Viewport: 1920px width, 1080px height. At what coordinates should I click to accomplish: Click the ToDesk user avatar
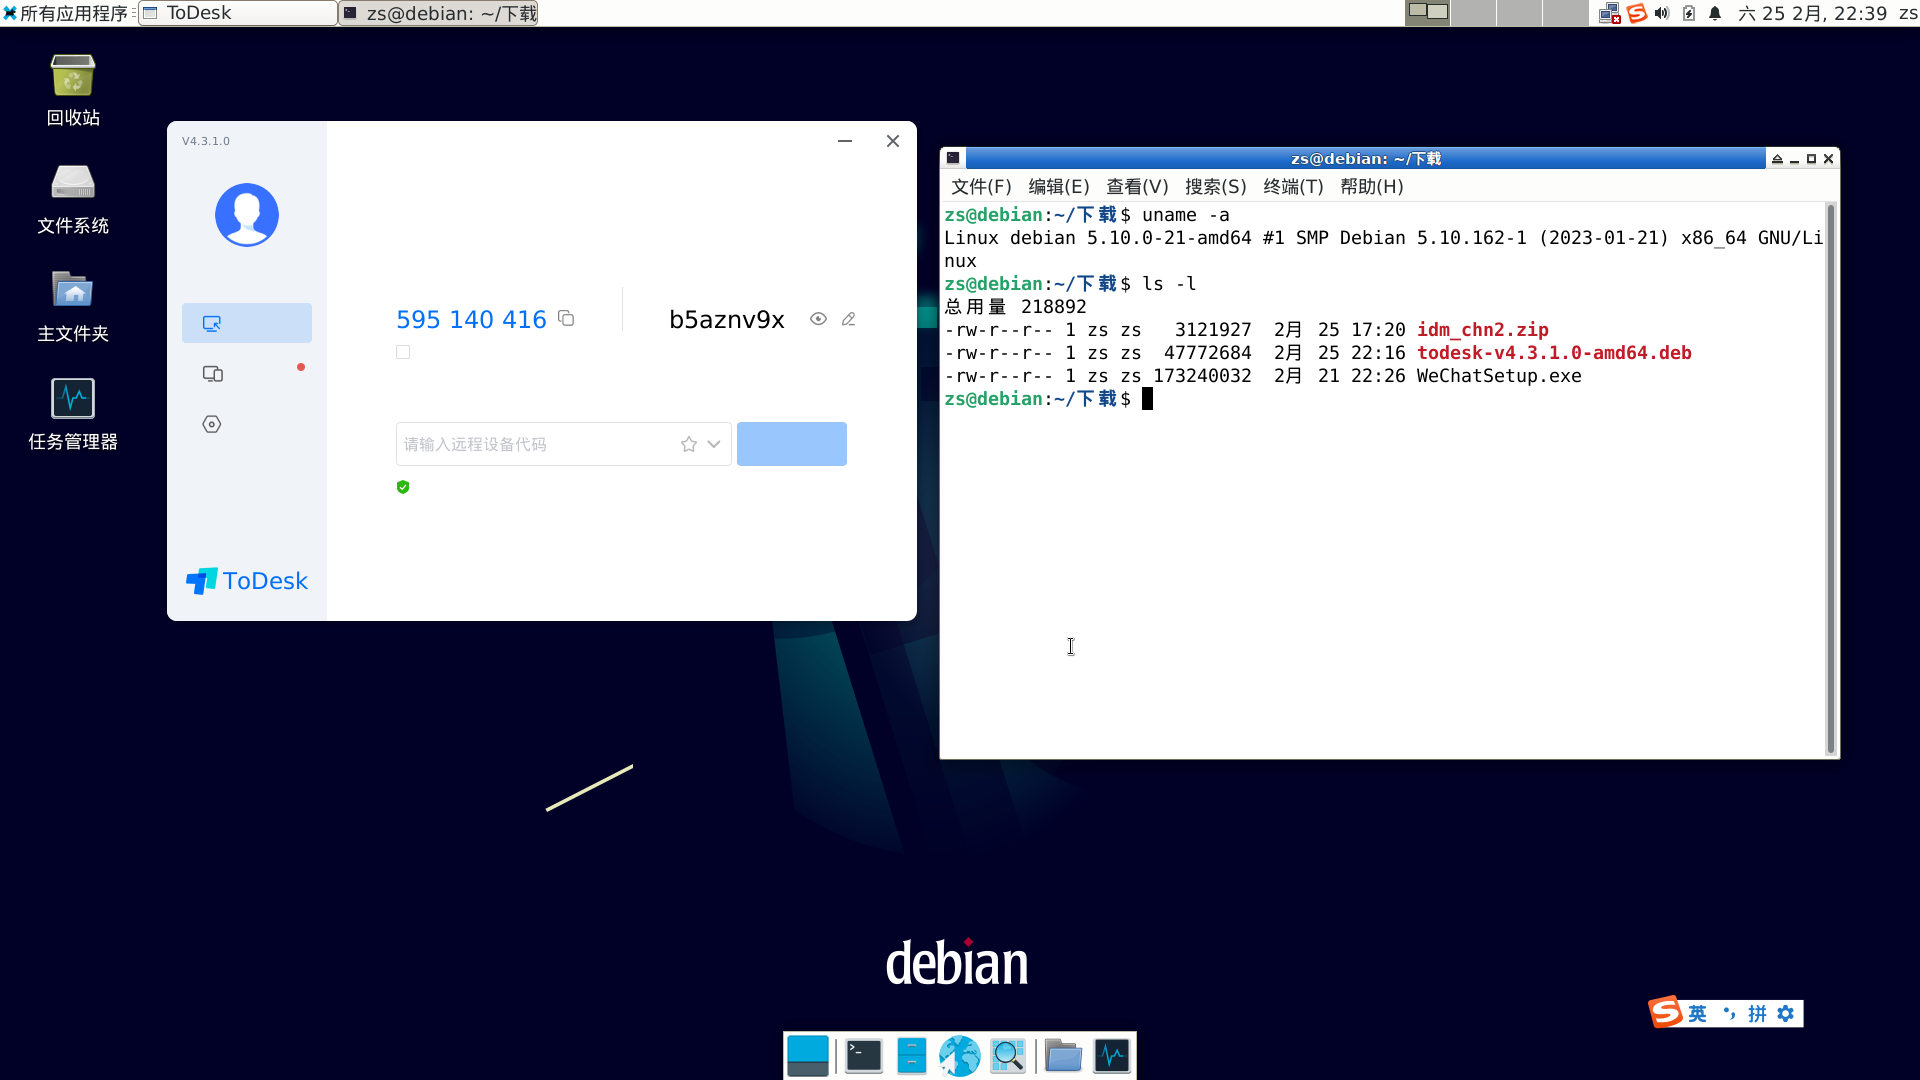[x=247, y=214]
